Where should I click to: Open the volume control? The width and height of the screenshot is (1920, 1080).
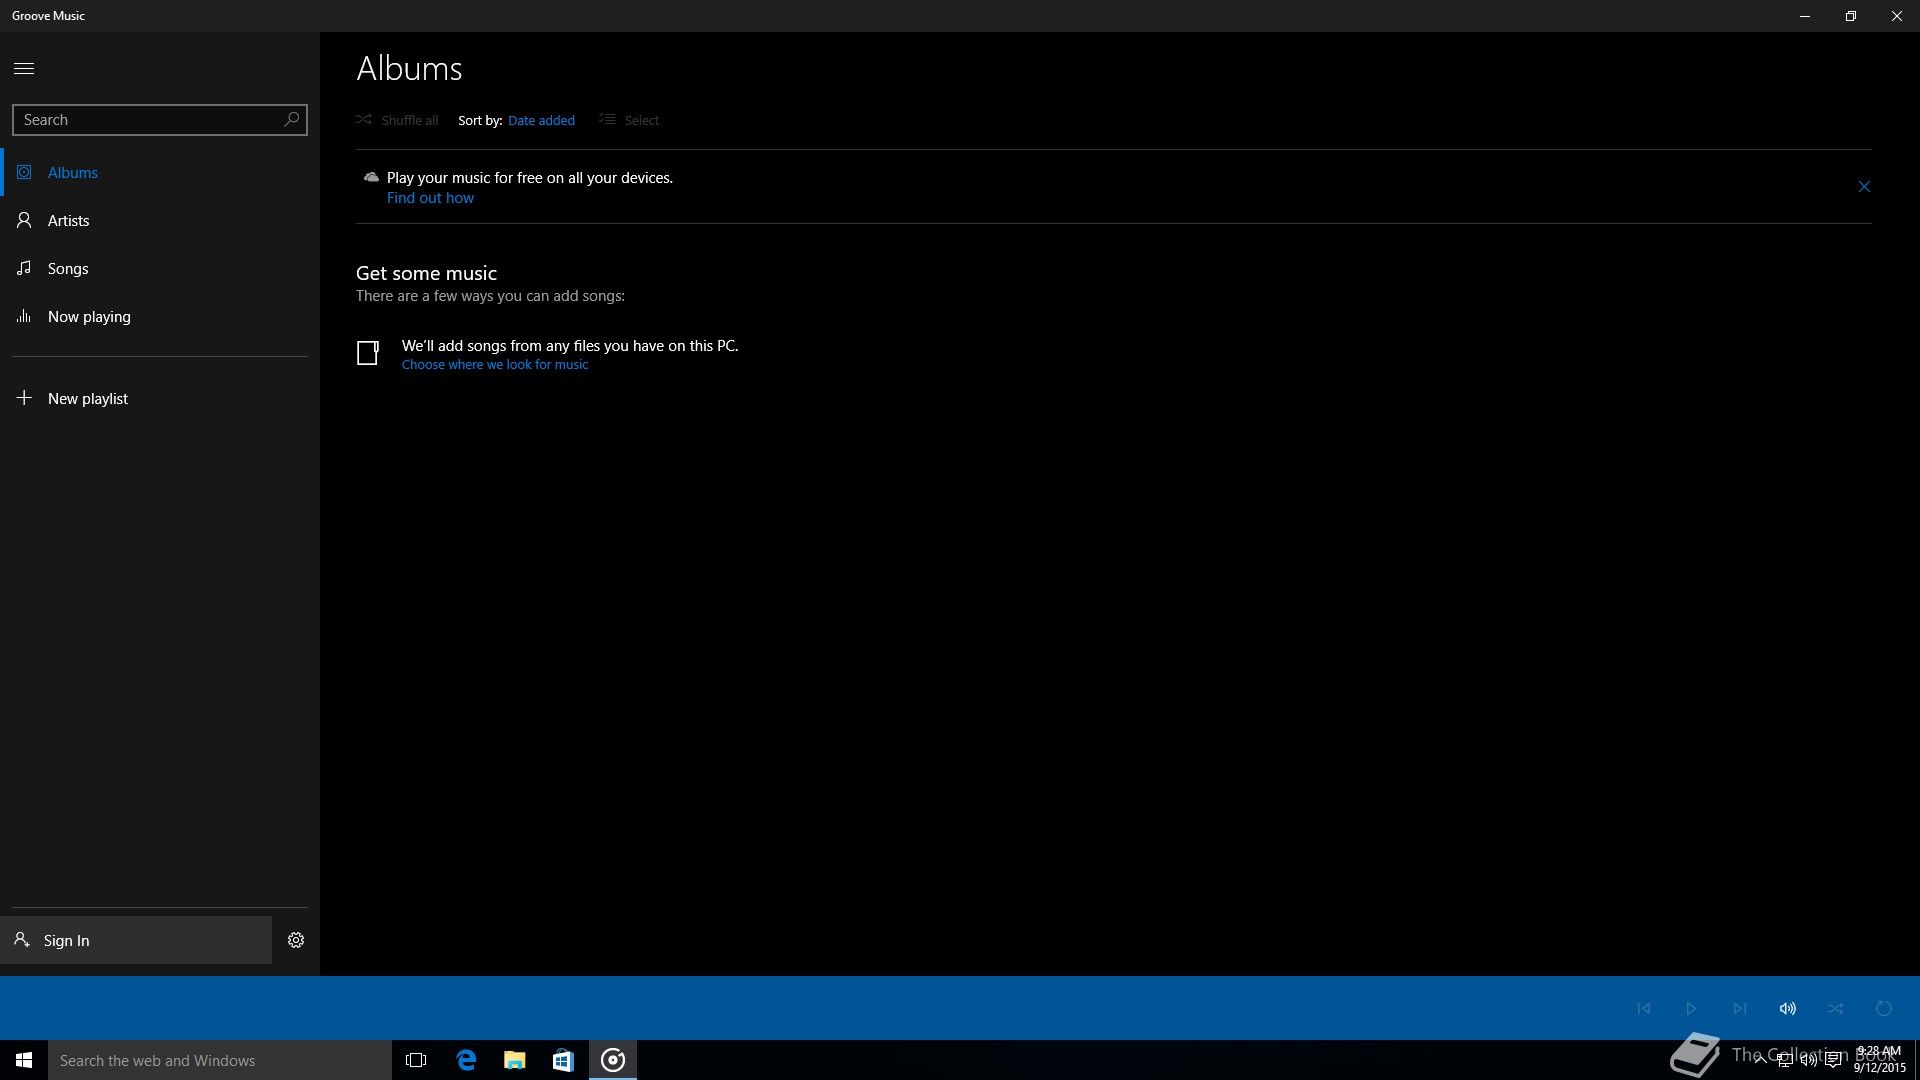tap(1787, 1008)
